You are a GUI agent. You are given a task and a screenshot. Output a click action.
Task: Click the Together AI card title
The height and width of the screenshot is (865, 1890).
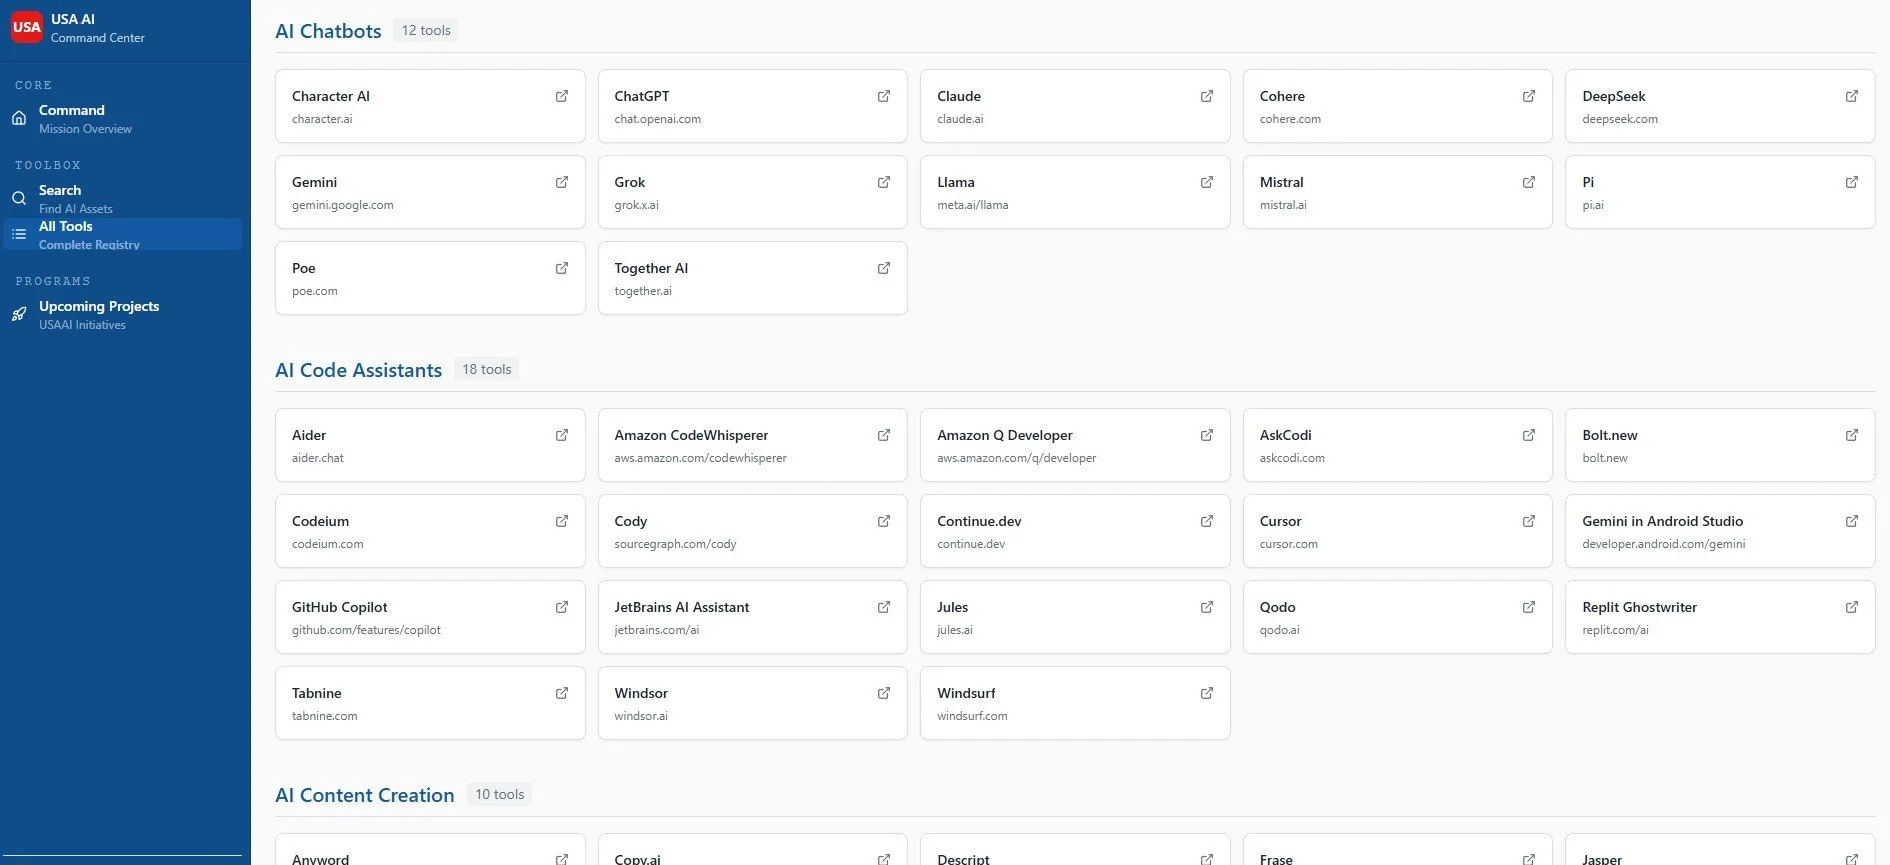point(651,268)
